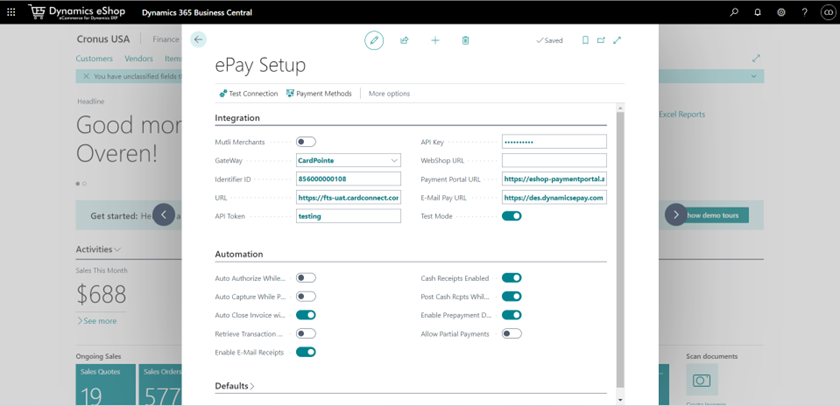Click the empty WebShop URL field

point(554,160)
